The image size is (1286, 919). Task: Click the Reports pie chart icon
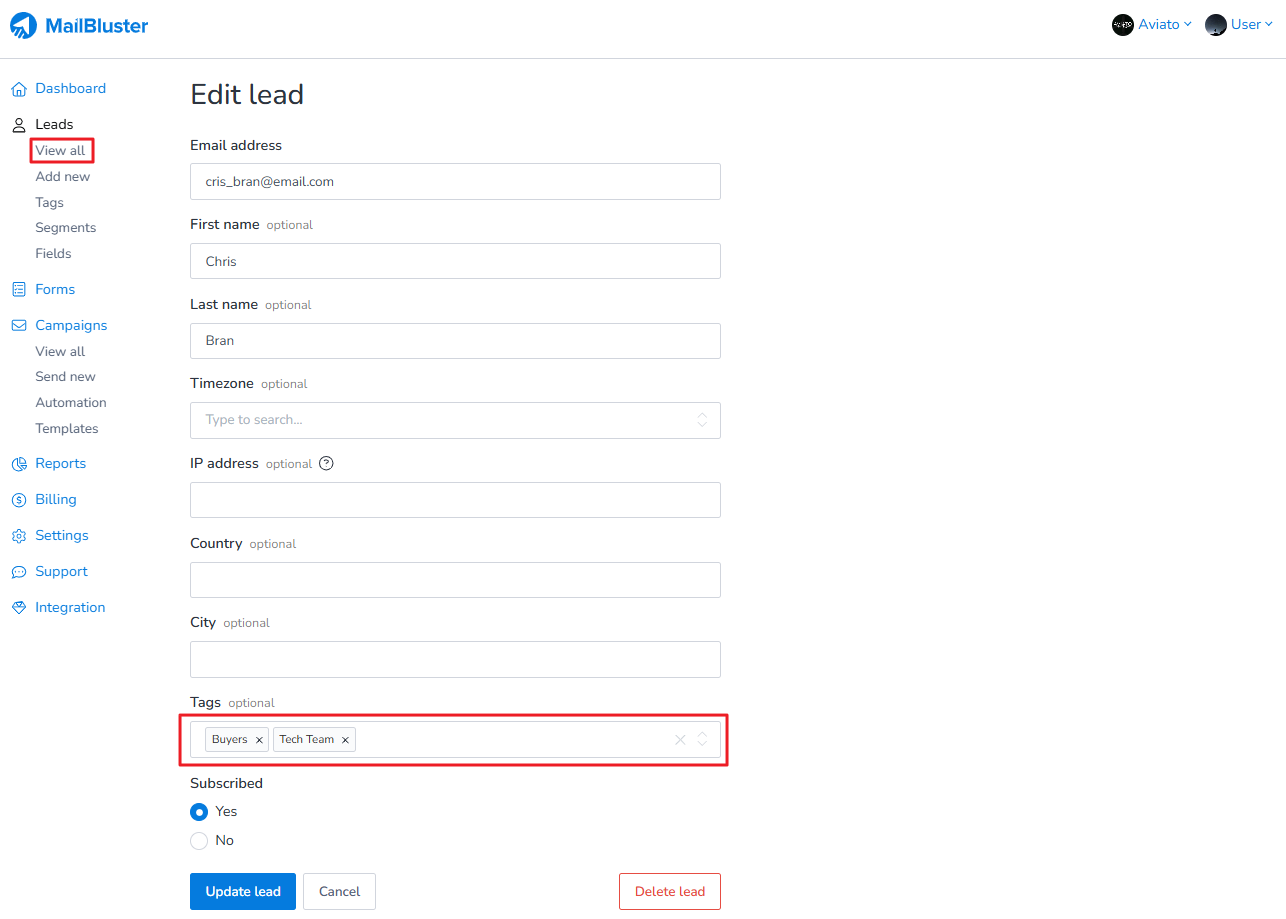point(18,464)
